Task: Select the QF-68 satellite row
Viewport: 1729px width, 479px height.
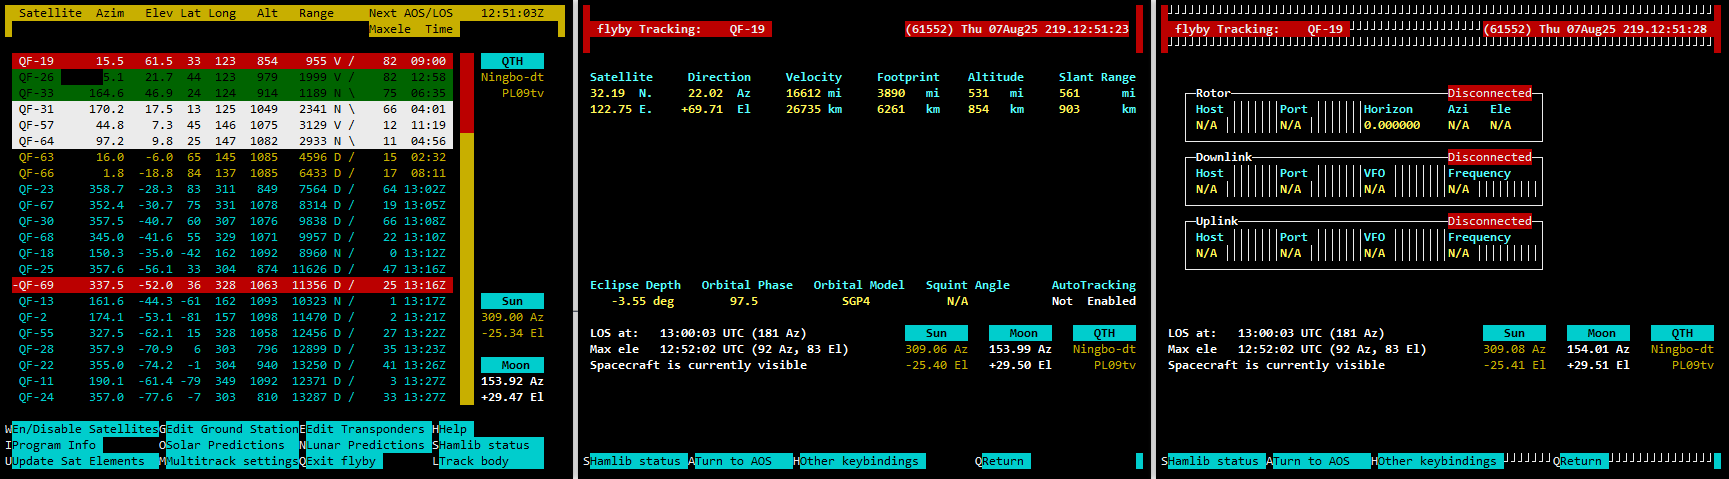Action: pos(232,237)
